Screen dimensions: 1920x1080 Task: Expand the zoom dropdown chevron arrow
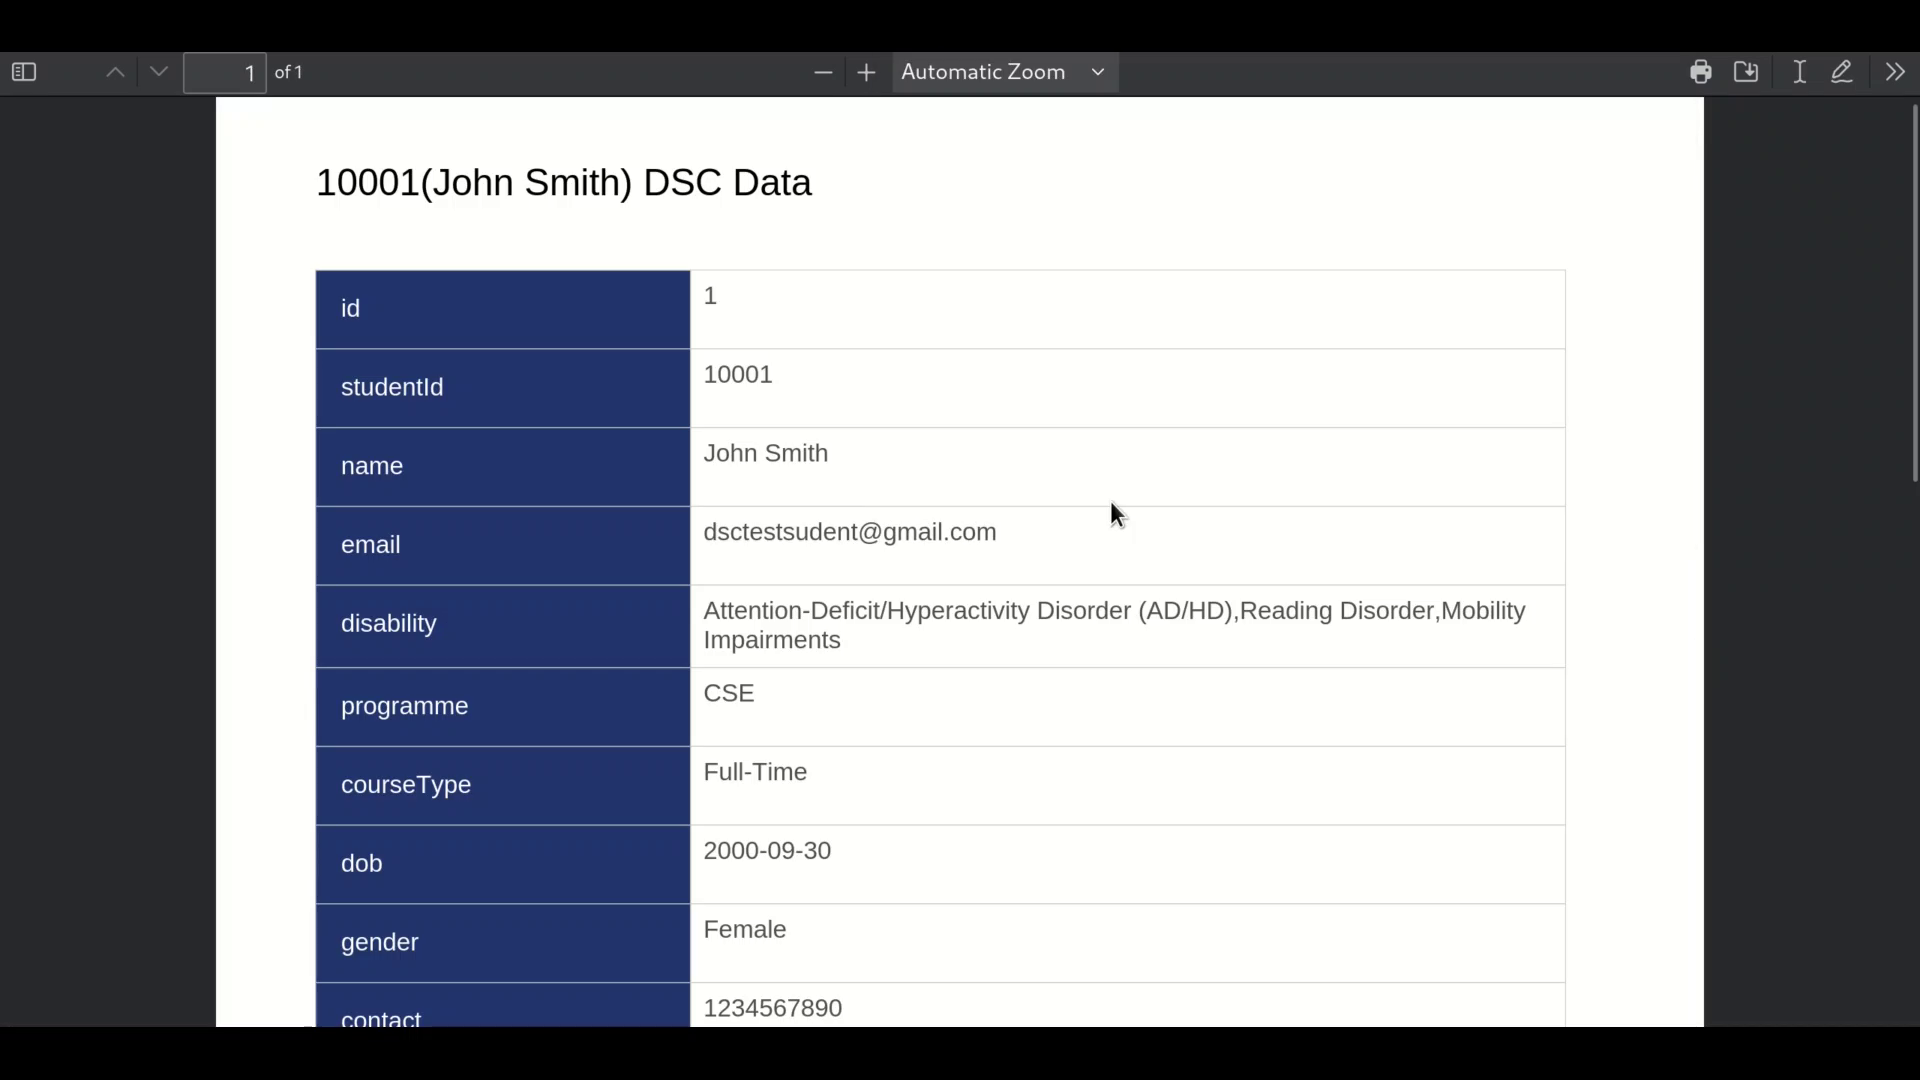pos(1098,73)
